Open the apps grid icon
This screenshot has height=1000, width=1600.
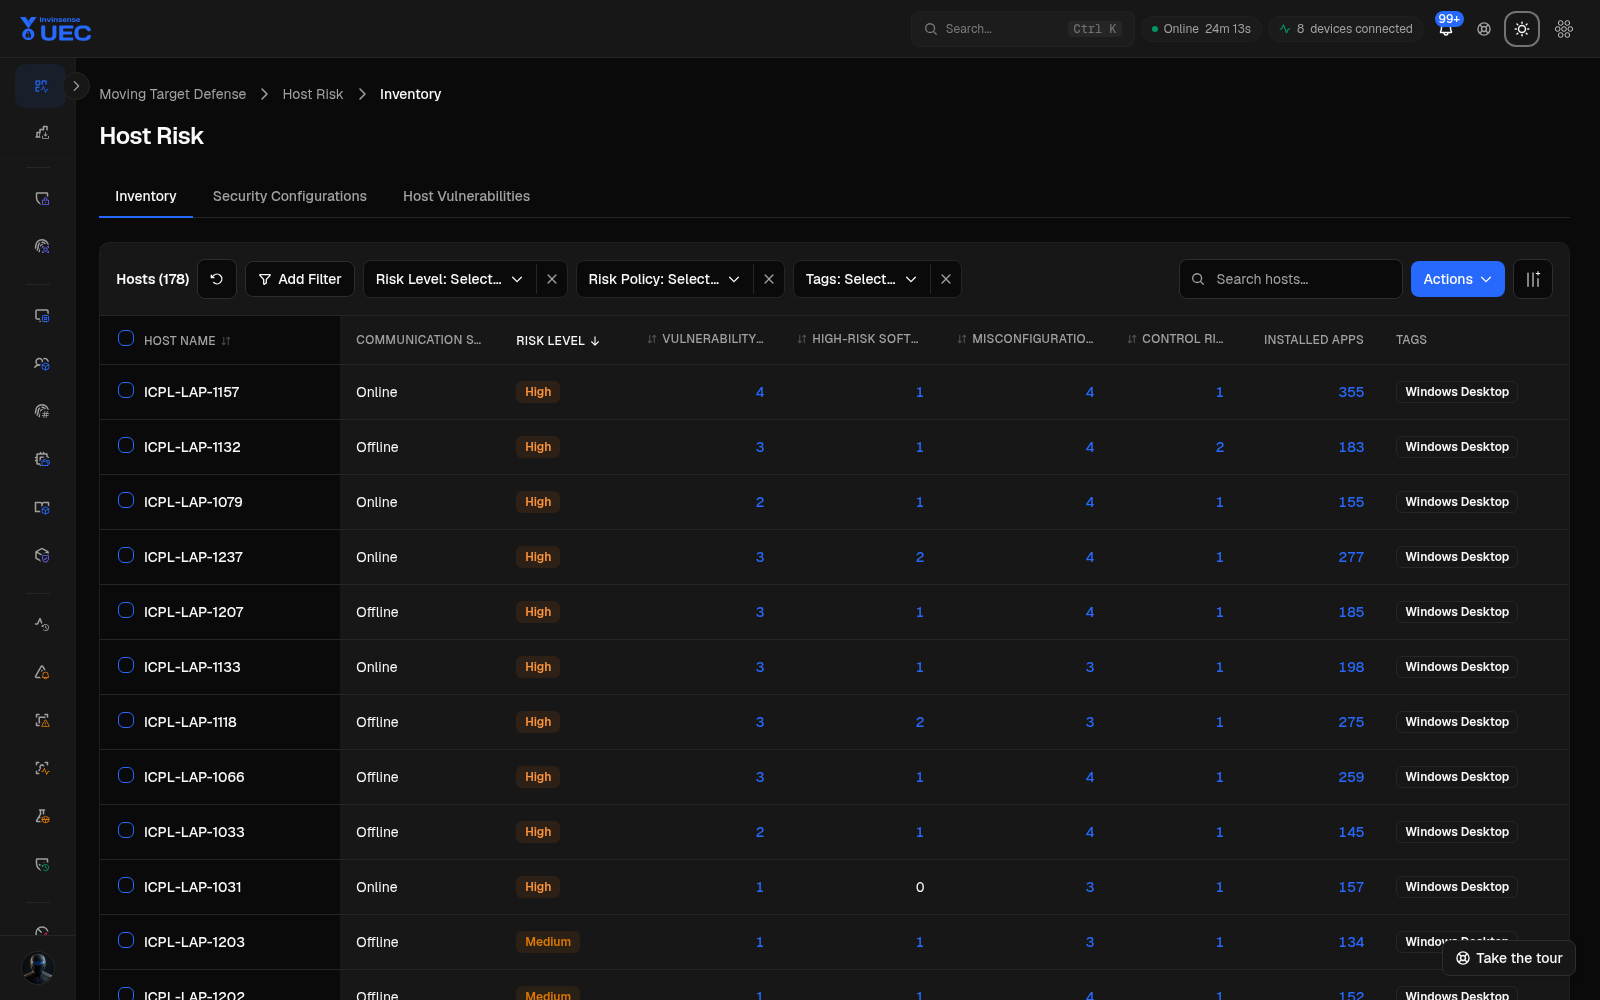[1564, 29]
